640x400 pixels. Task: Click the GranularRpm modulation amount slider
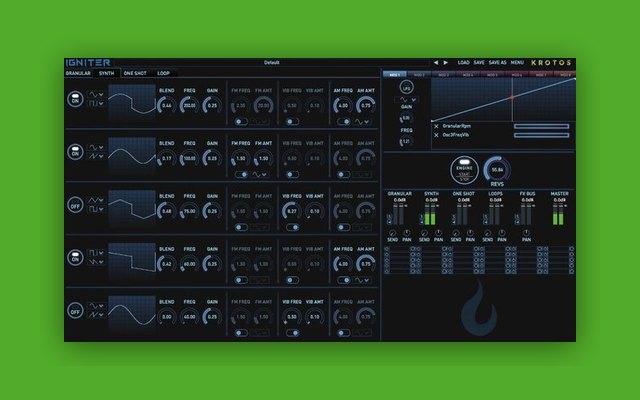coord(541,126)
